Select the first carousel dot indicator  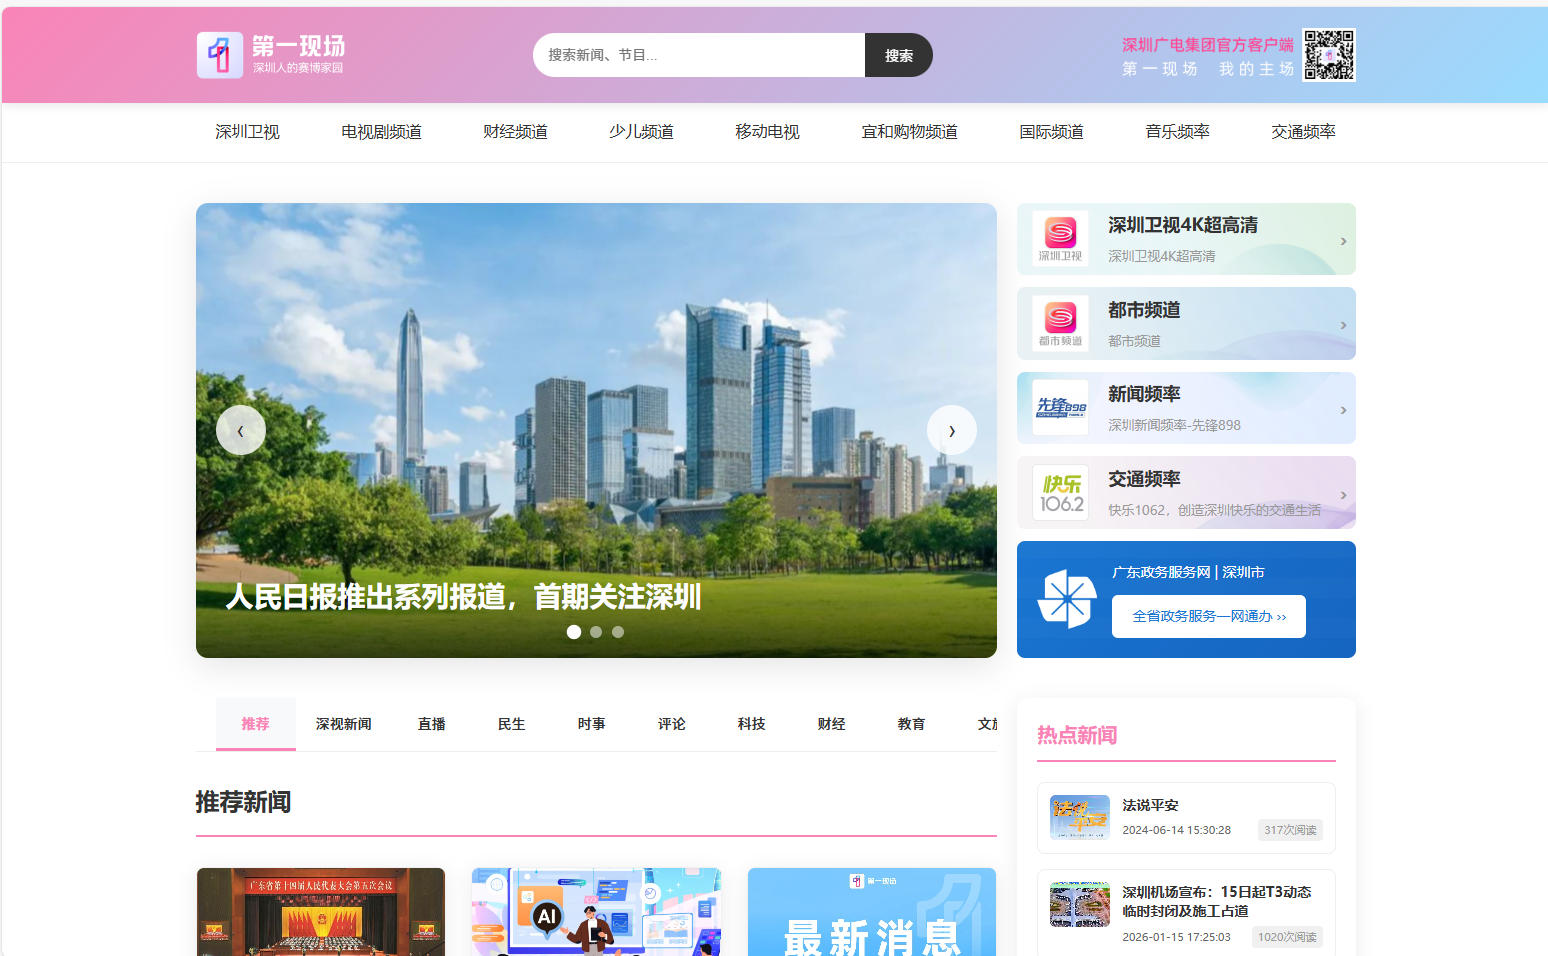pyautogui.click(x=574, y=632)
